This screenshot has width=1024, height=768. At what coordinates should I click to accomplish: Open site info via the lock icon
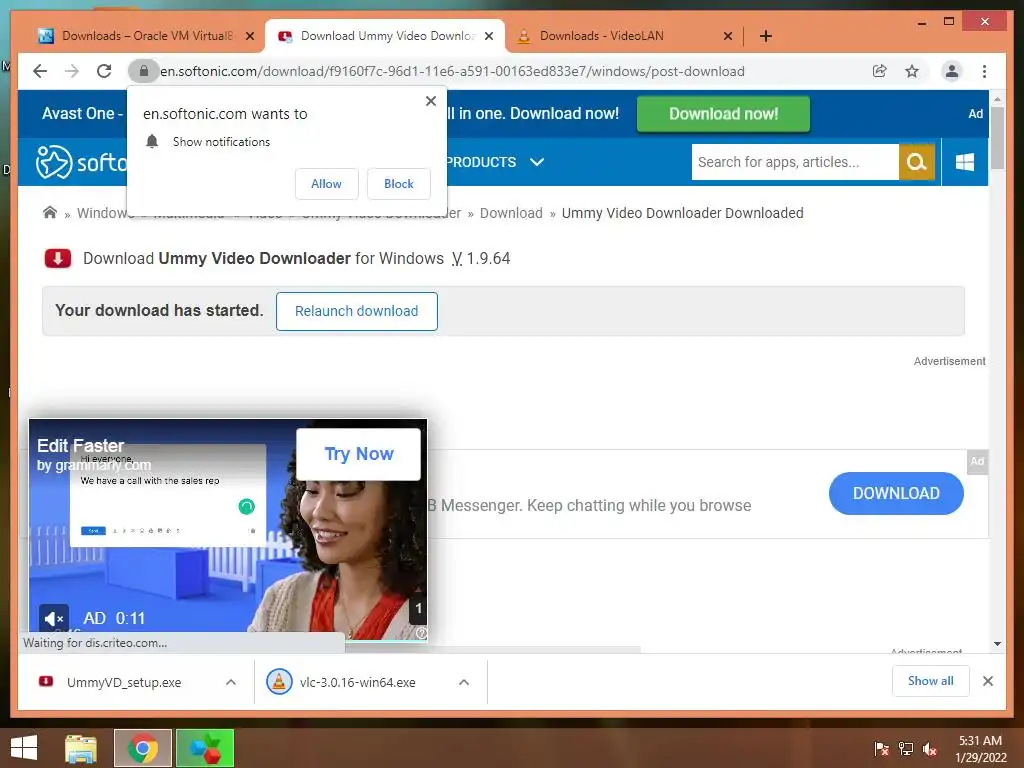coord(144,71)
